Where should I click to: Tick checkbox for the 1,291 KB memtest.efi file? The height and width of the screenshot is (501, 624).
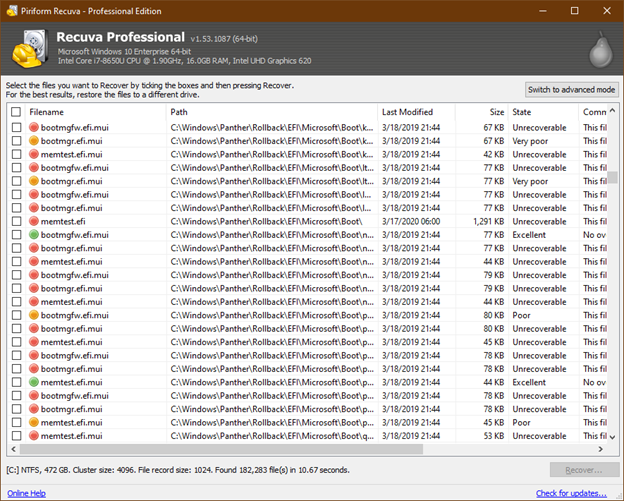click(15, 221)
